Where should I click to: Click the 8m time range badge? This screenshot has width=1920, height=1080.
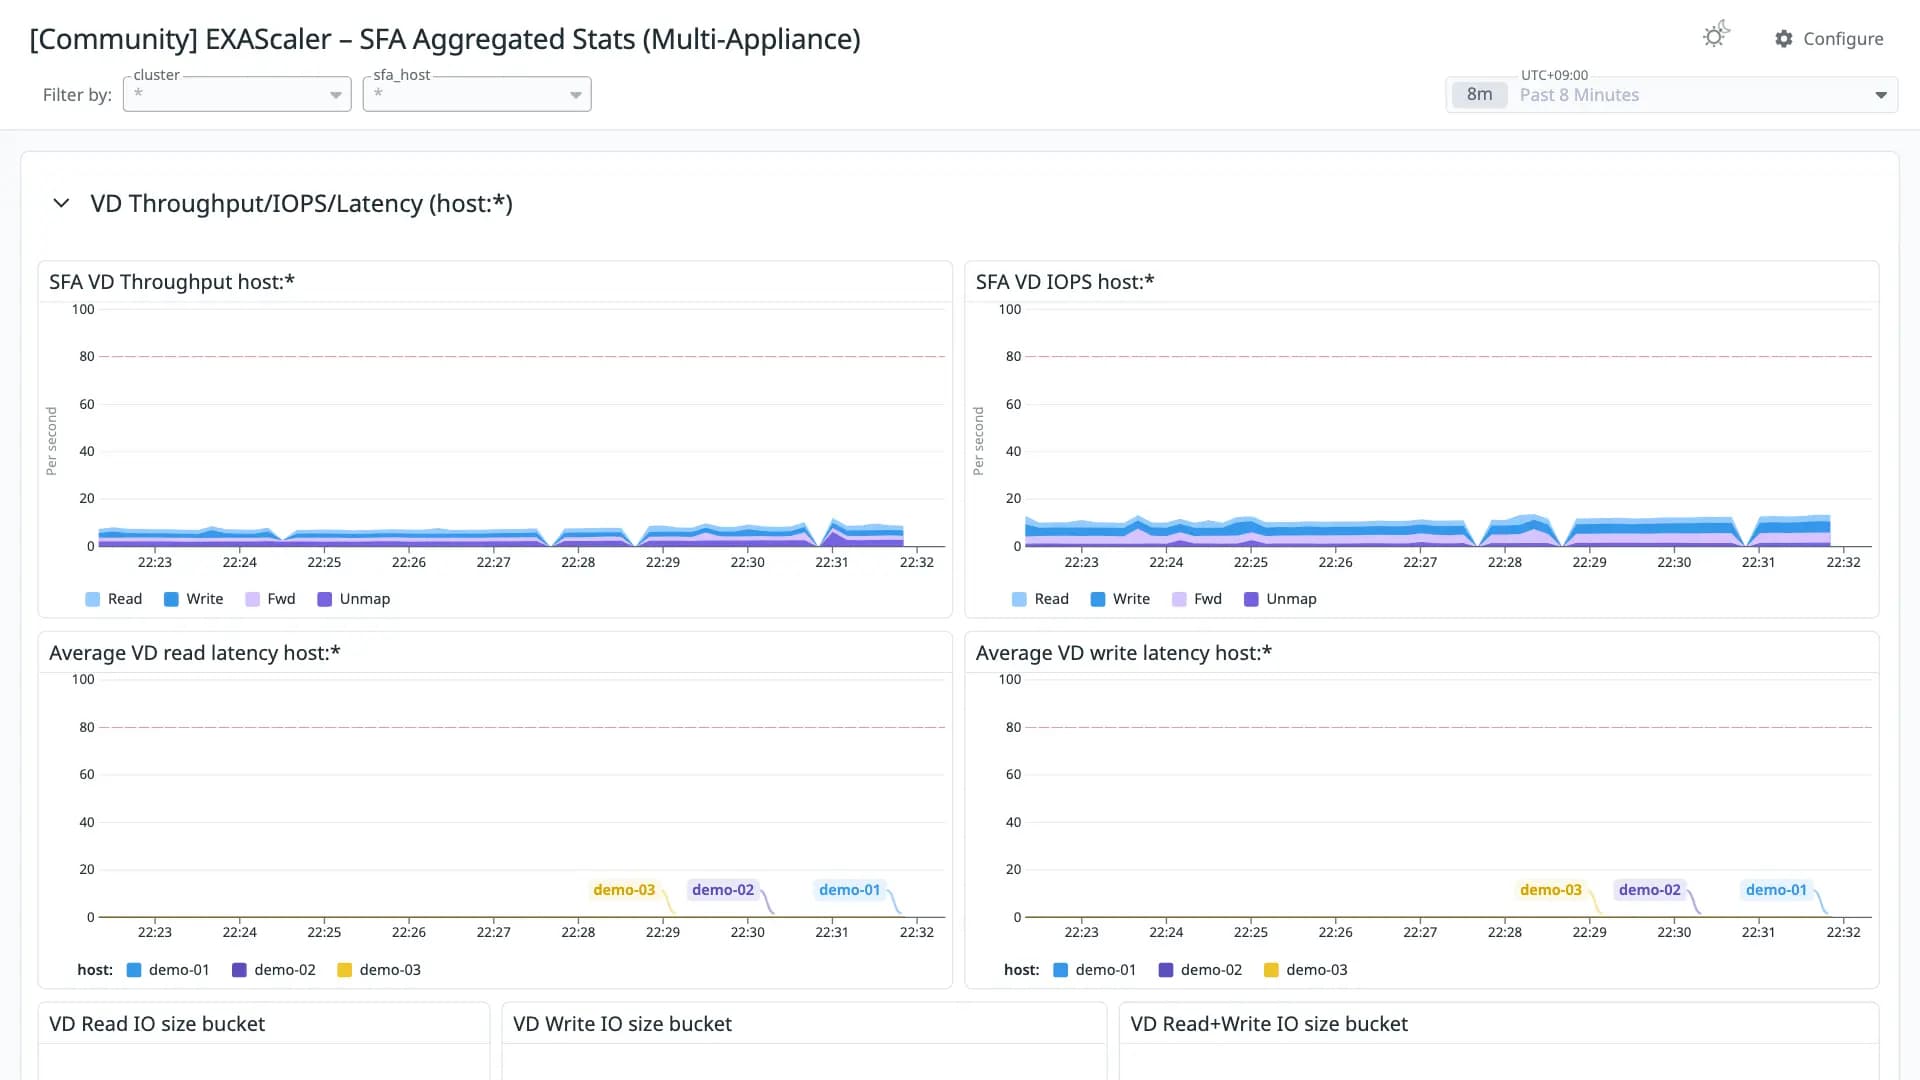point(1479,95)
